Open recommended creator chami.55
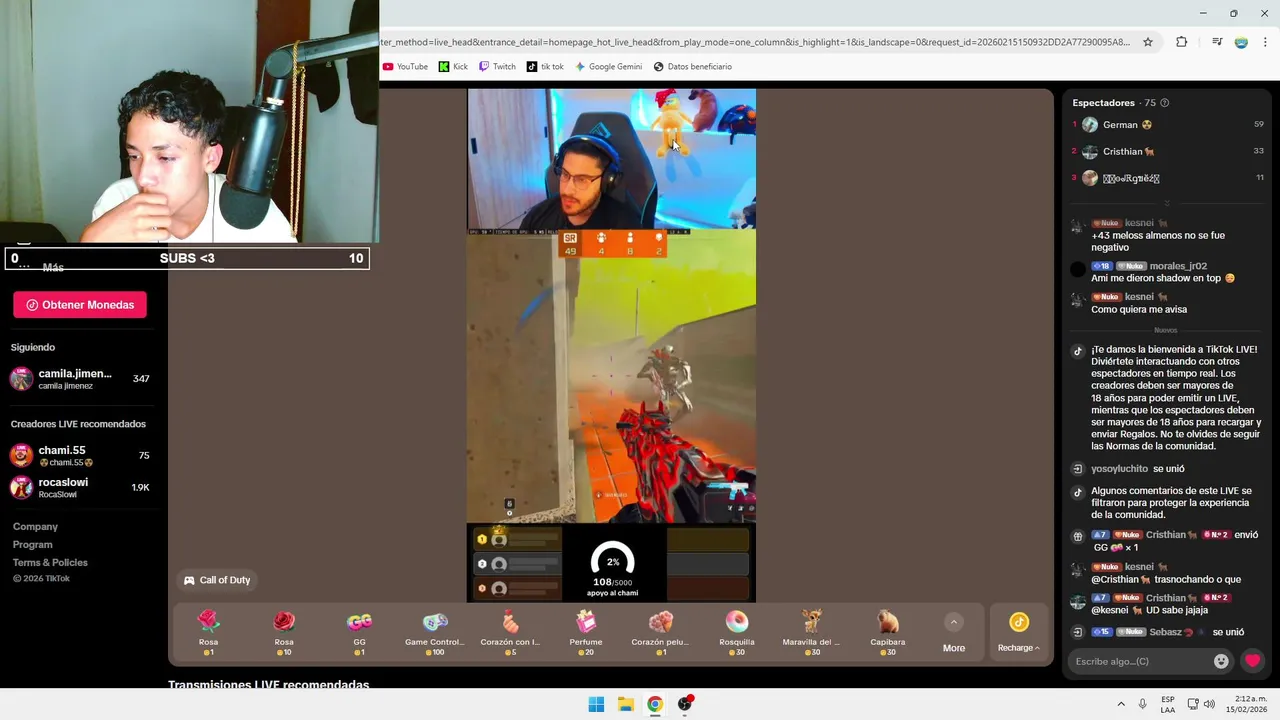The height and width of the screenshot is (720, 1280). point(80,456)
